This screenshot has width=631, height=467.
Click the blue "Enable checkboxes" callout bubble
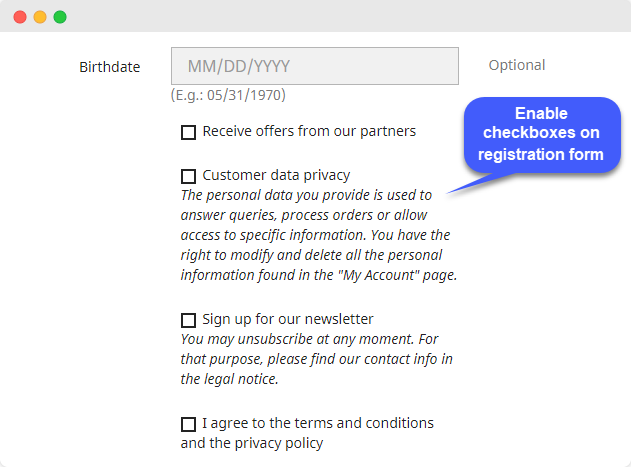[540, 134]
